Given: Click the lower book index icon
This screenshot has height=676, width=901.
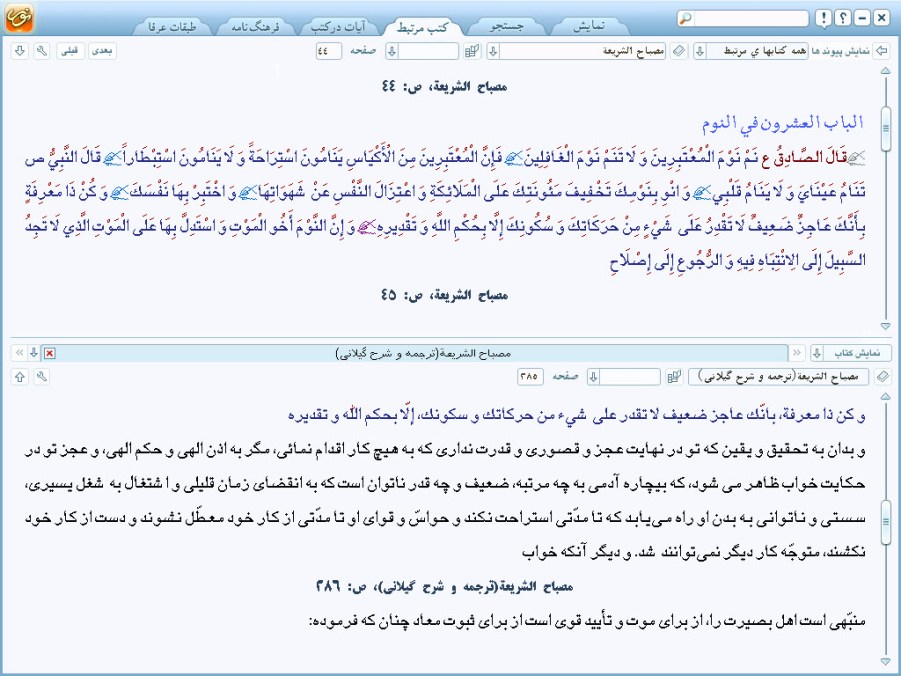Looking at the screenshot, I should tap(673, 377).
